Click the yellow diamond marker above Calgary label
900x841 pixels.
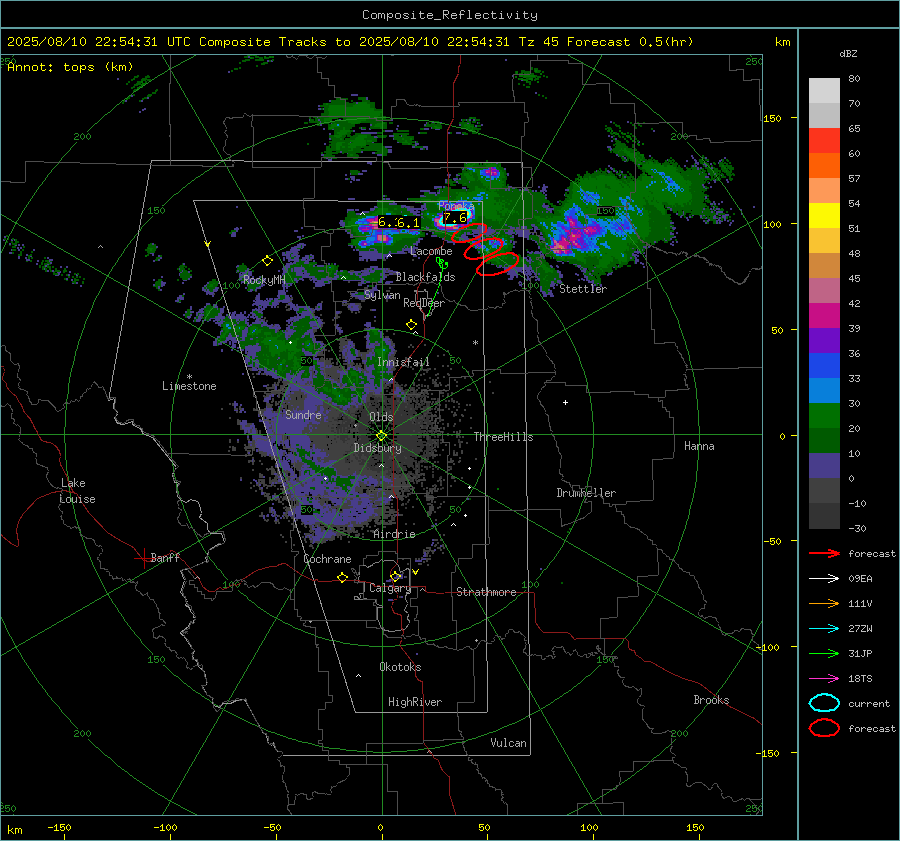coord(395,576)
